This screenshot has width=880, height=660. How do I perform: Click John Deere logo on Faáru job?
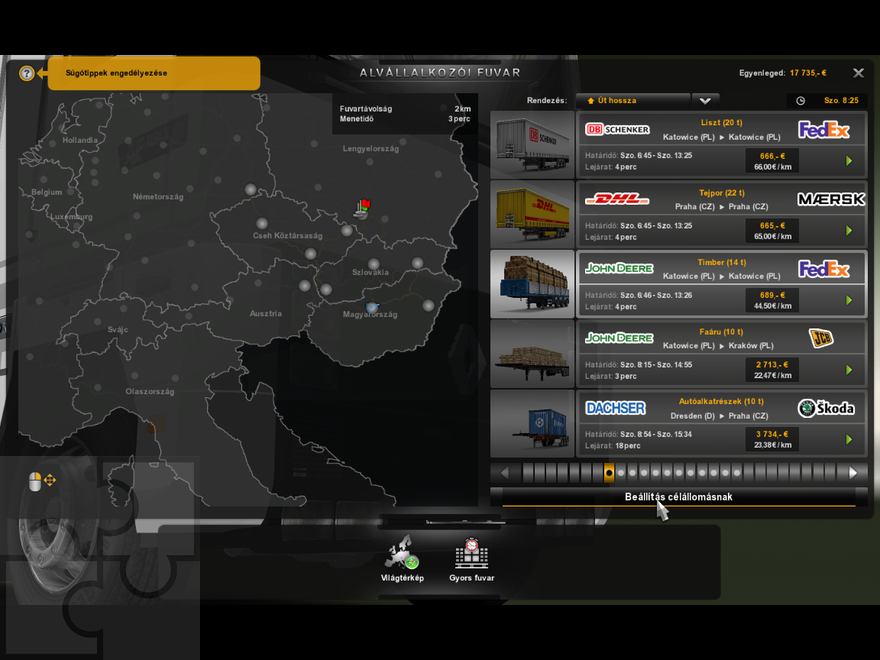pos(619,338)
